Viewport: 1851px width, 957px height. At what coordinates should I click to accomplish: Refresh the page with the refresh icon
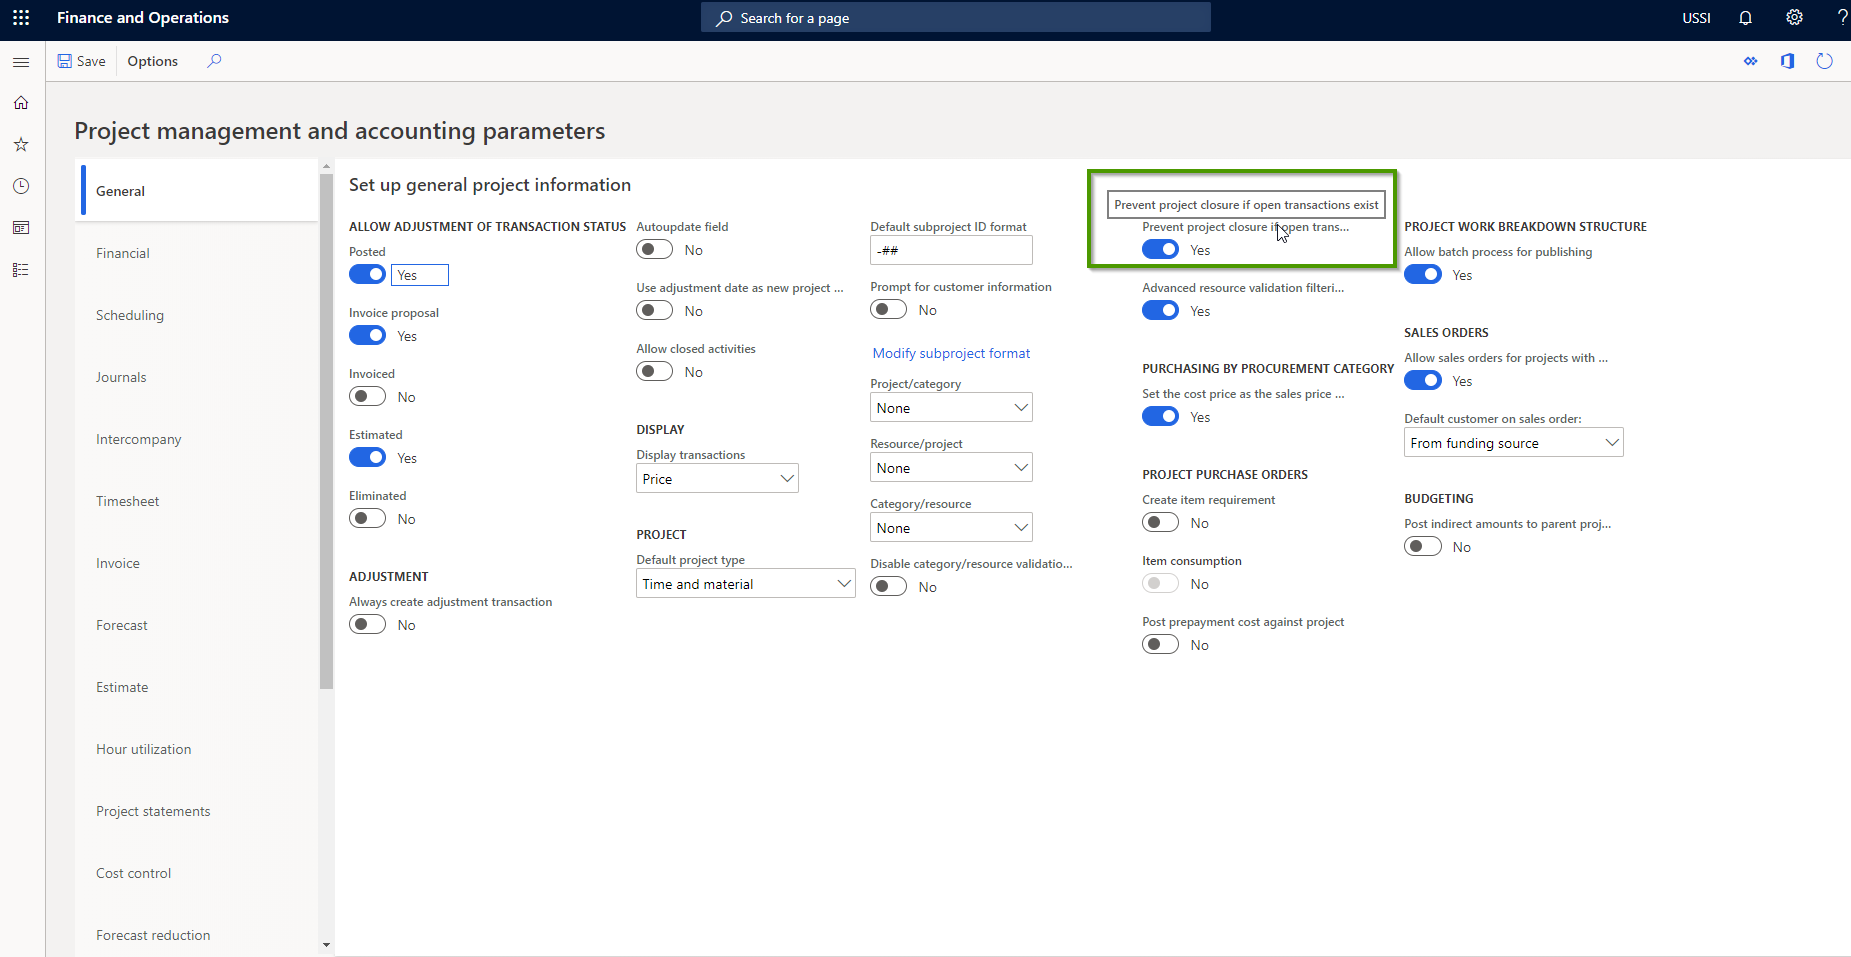(x=1824, y=61)
